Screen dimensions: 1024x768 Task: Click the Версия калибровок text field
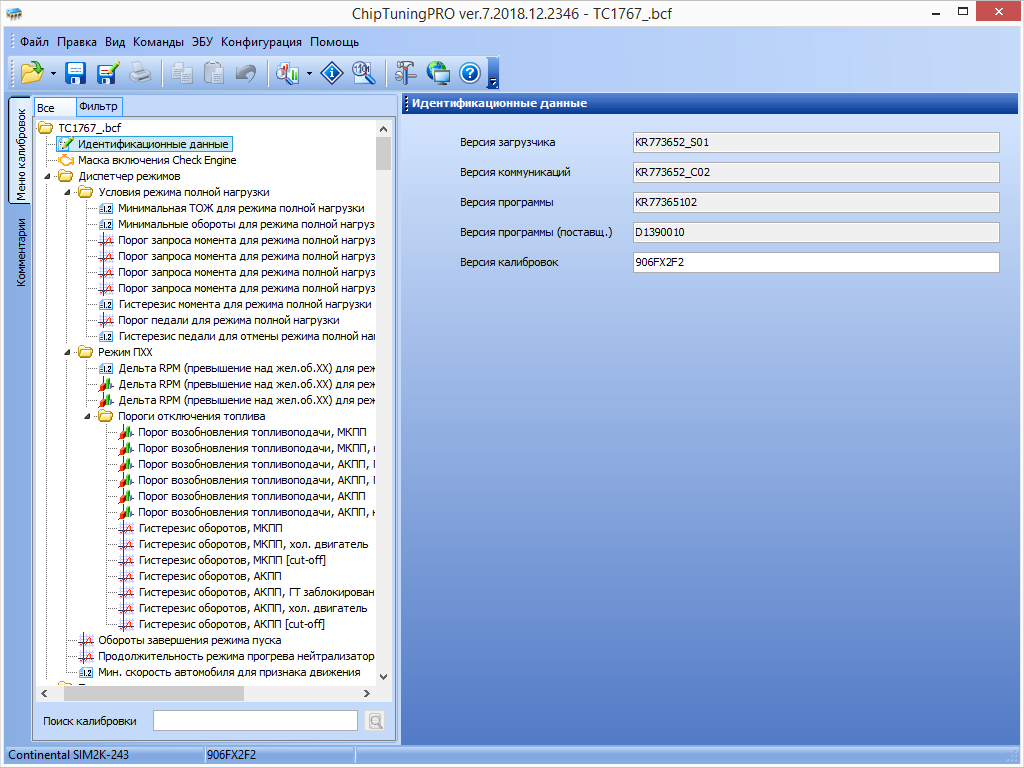816,262
